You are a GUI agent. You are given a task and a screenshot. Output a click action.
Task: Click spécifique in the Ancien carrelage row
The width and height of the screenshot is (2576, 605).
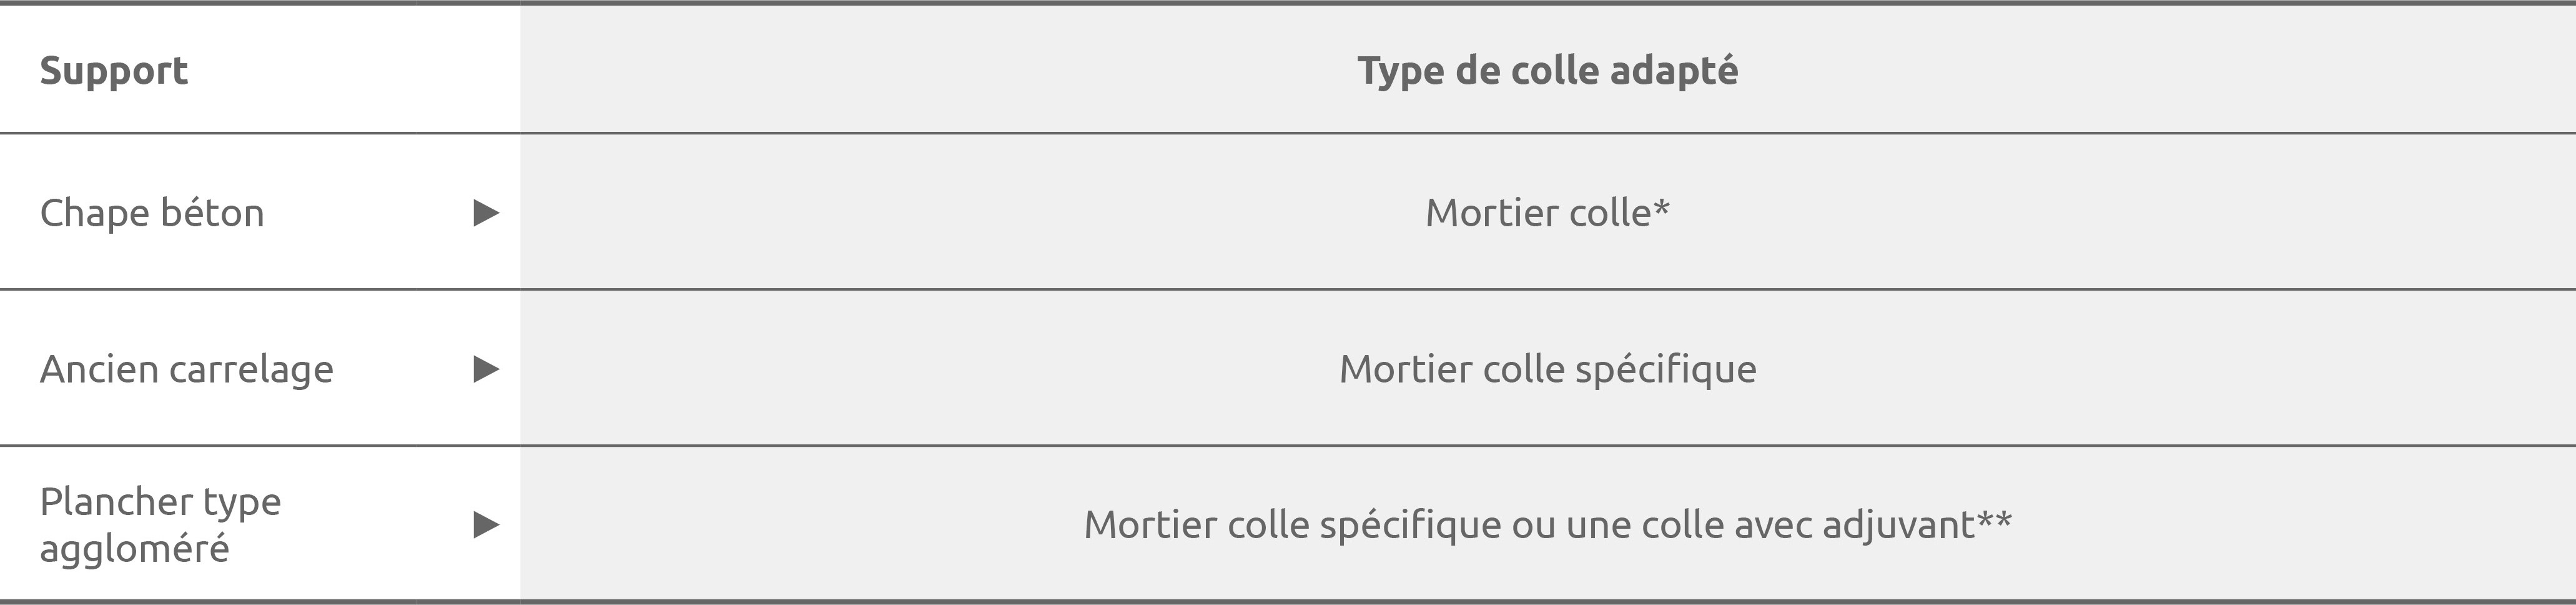click(x=1666, y=369)
